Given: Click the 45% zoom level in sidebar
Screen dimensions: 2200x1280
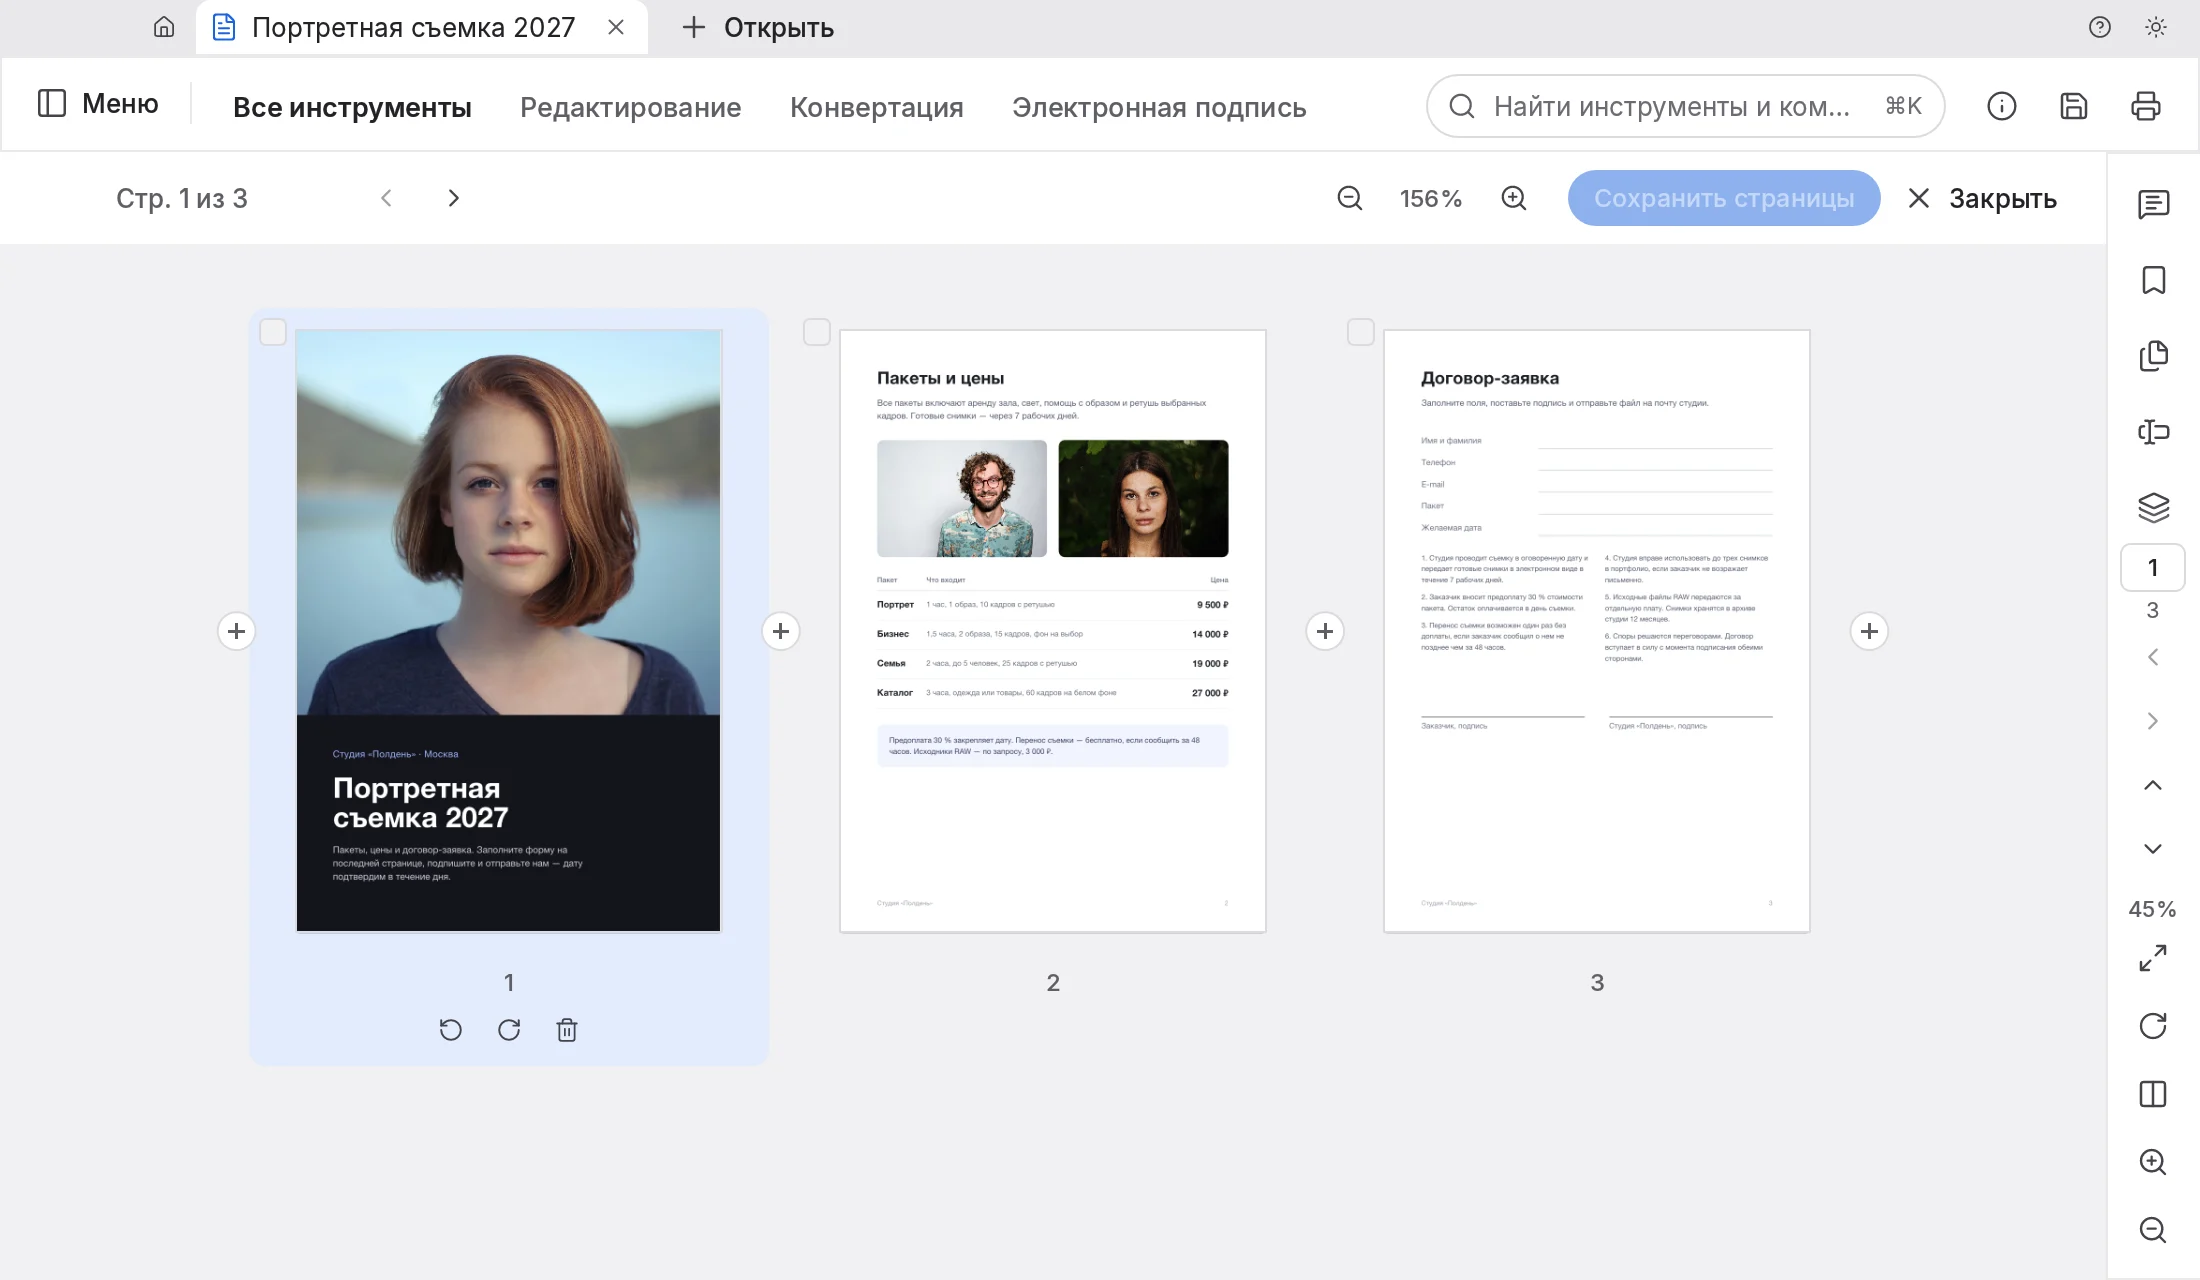Looking at the screenshot, I should pos(2152,909).
